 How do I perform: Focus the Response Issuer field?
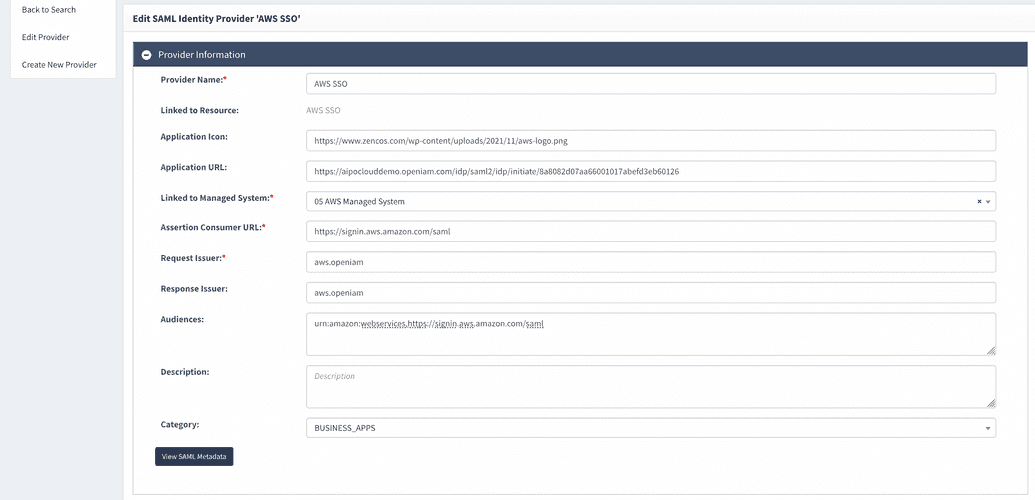(x=651, y=293)
